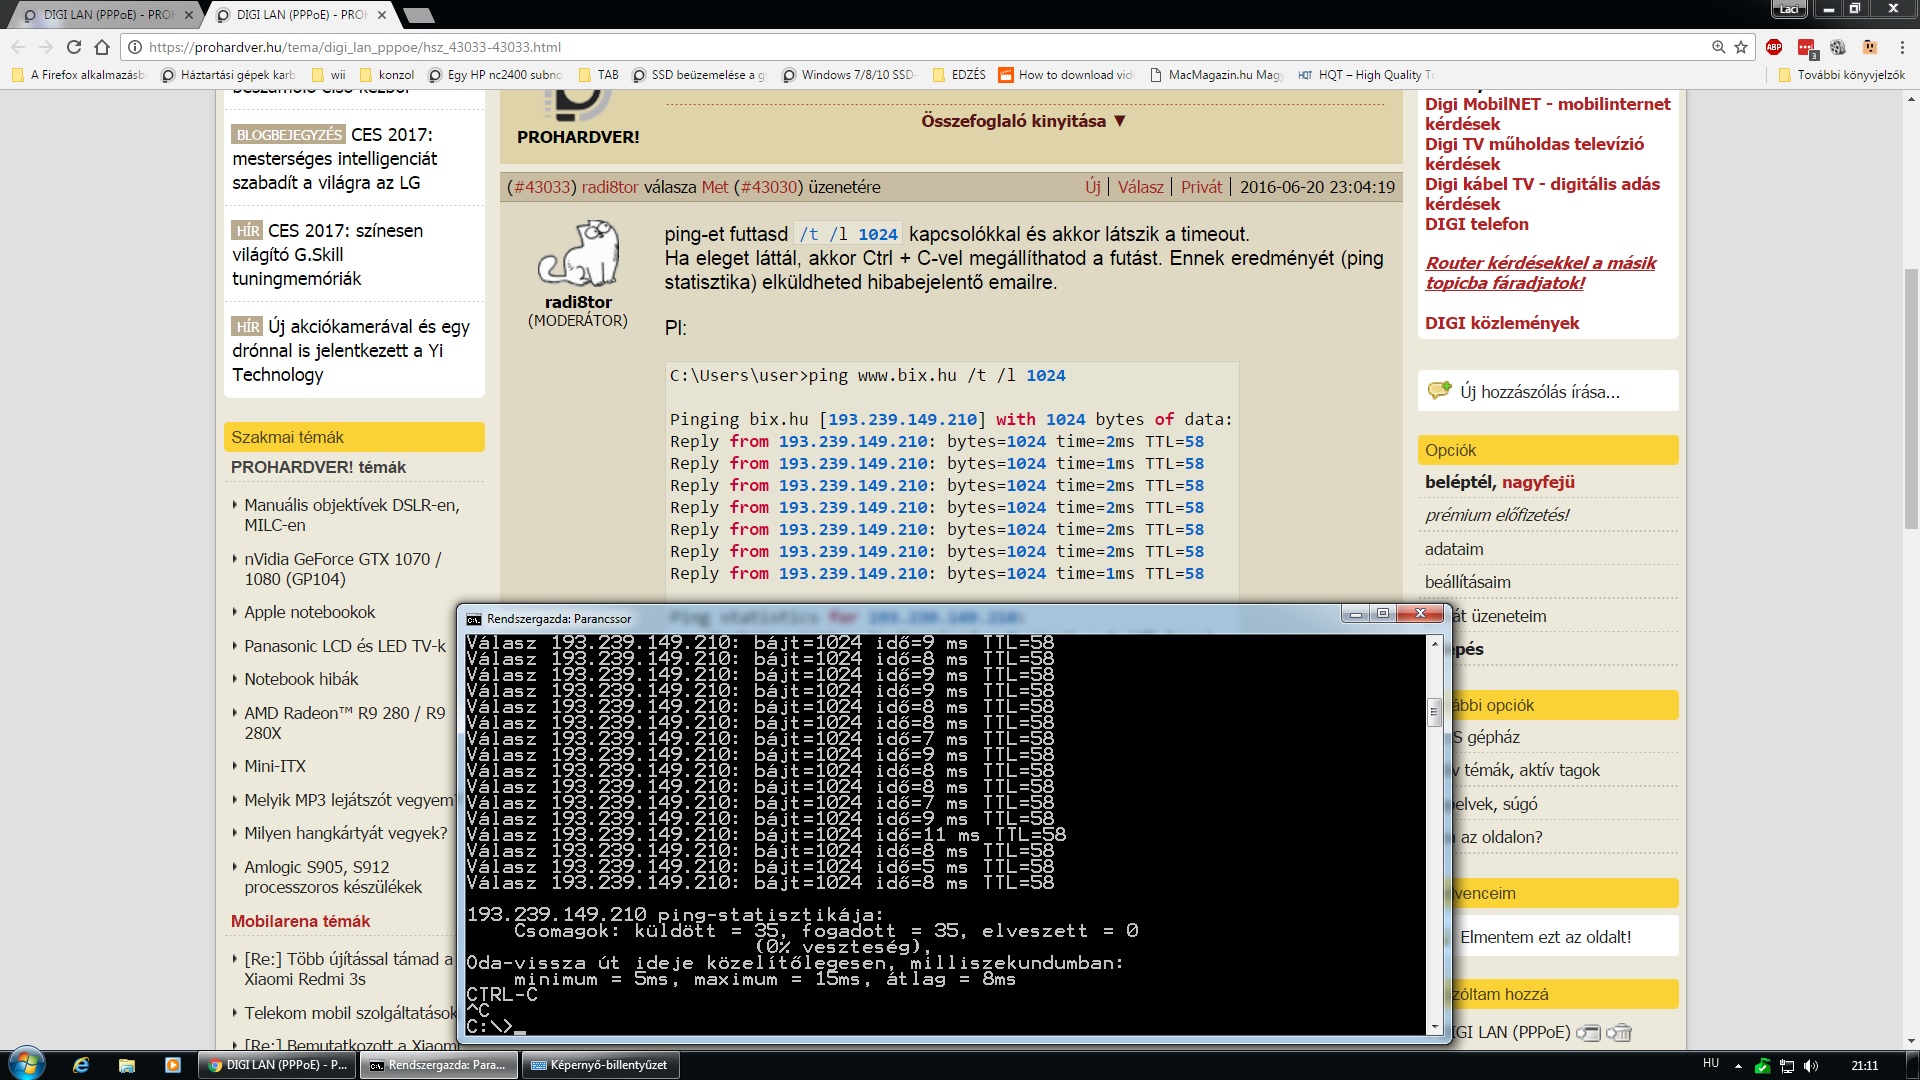Image resolution: width=1920 pixels, height=1080 pixels.
Task: Open Chrome three-dot menu
Action: pos(1902,47)
